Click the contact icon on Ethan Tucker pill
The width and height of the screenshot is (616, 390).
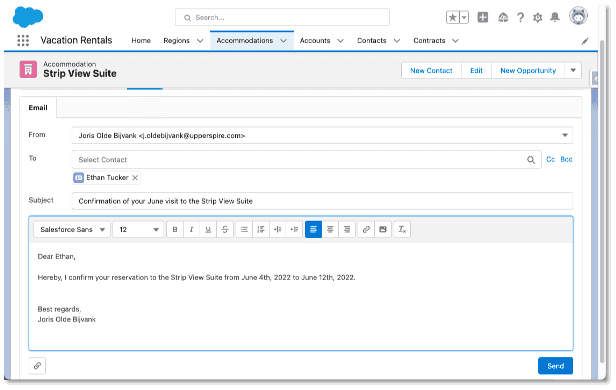click(79, 178)
